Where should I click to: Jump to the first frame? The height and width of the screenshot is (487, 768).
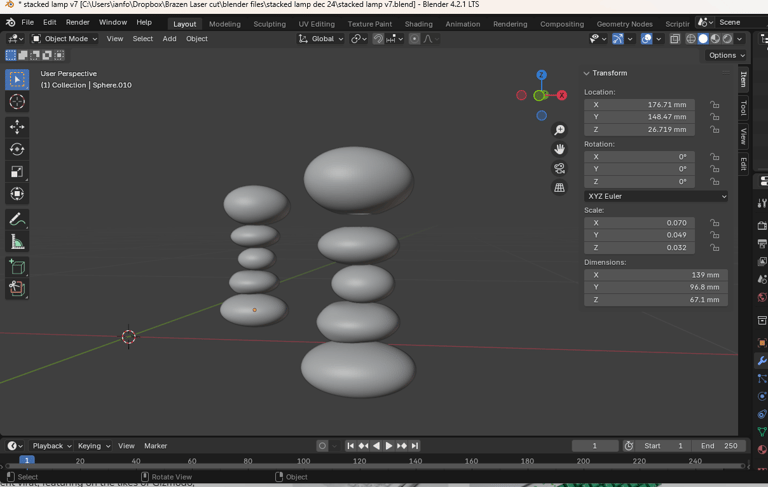click(350, 446)
